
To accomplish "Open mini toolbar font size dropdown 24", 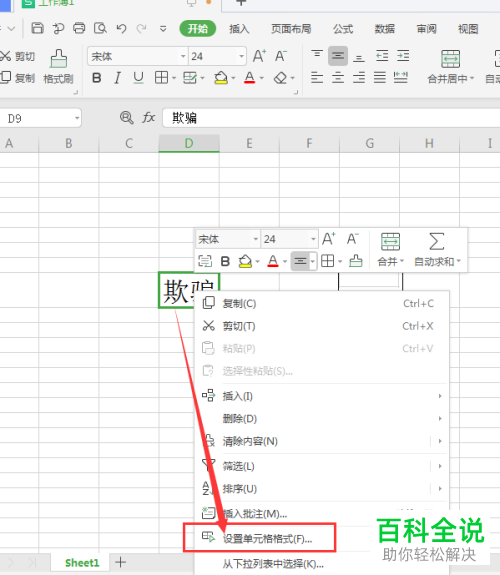I will (313, 239).
